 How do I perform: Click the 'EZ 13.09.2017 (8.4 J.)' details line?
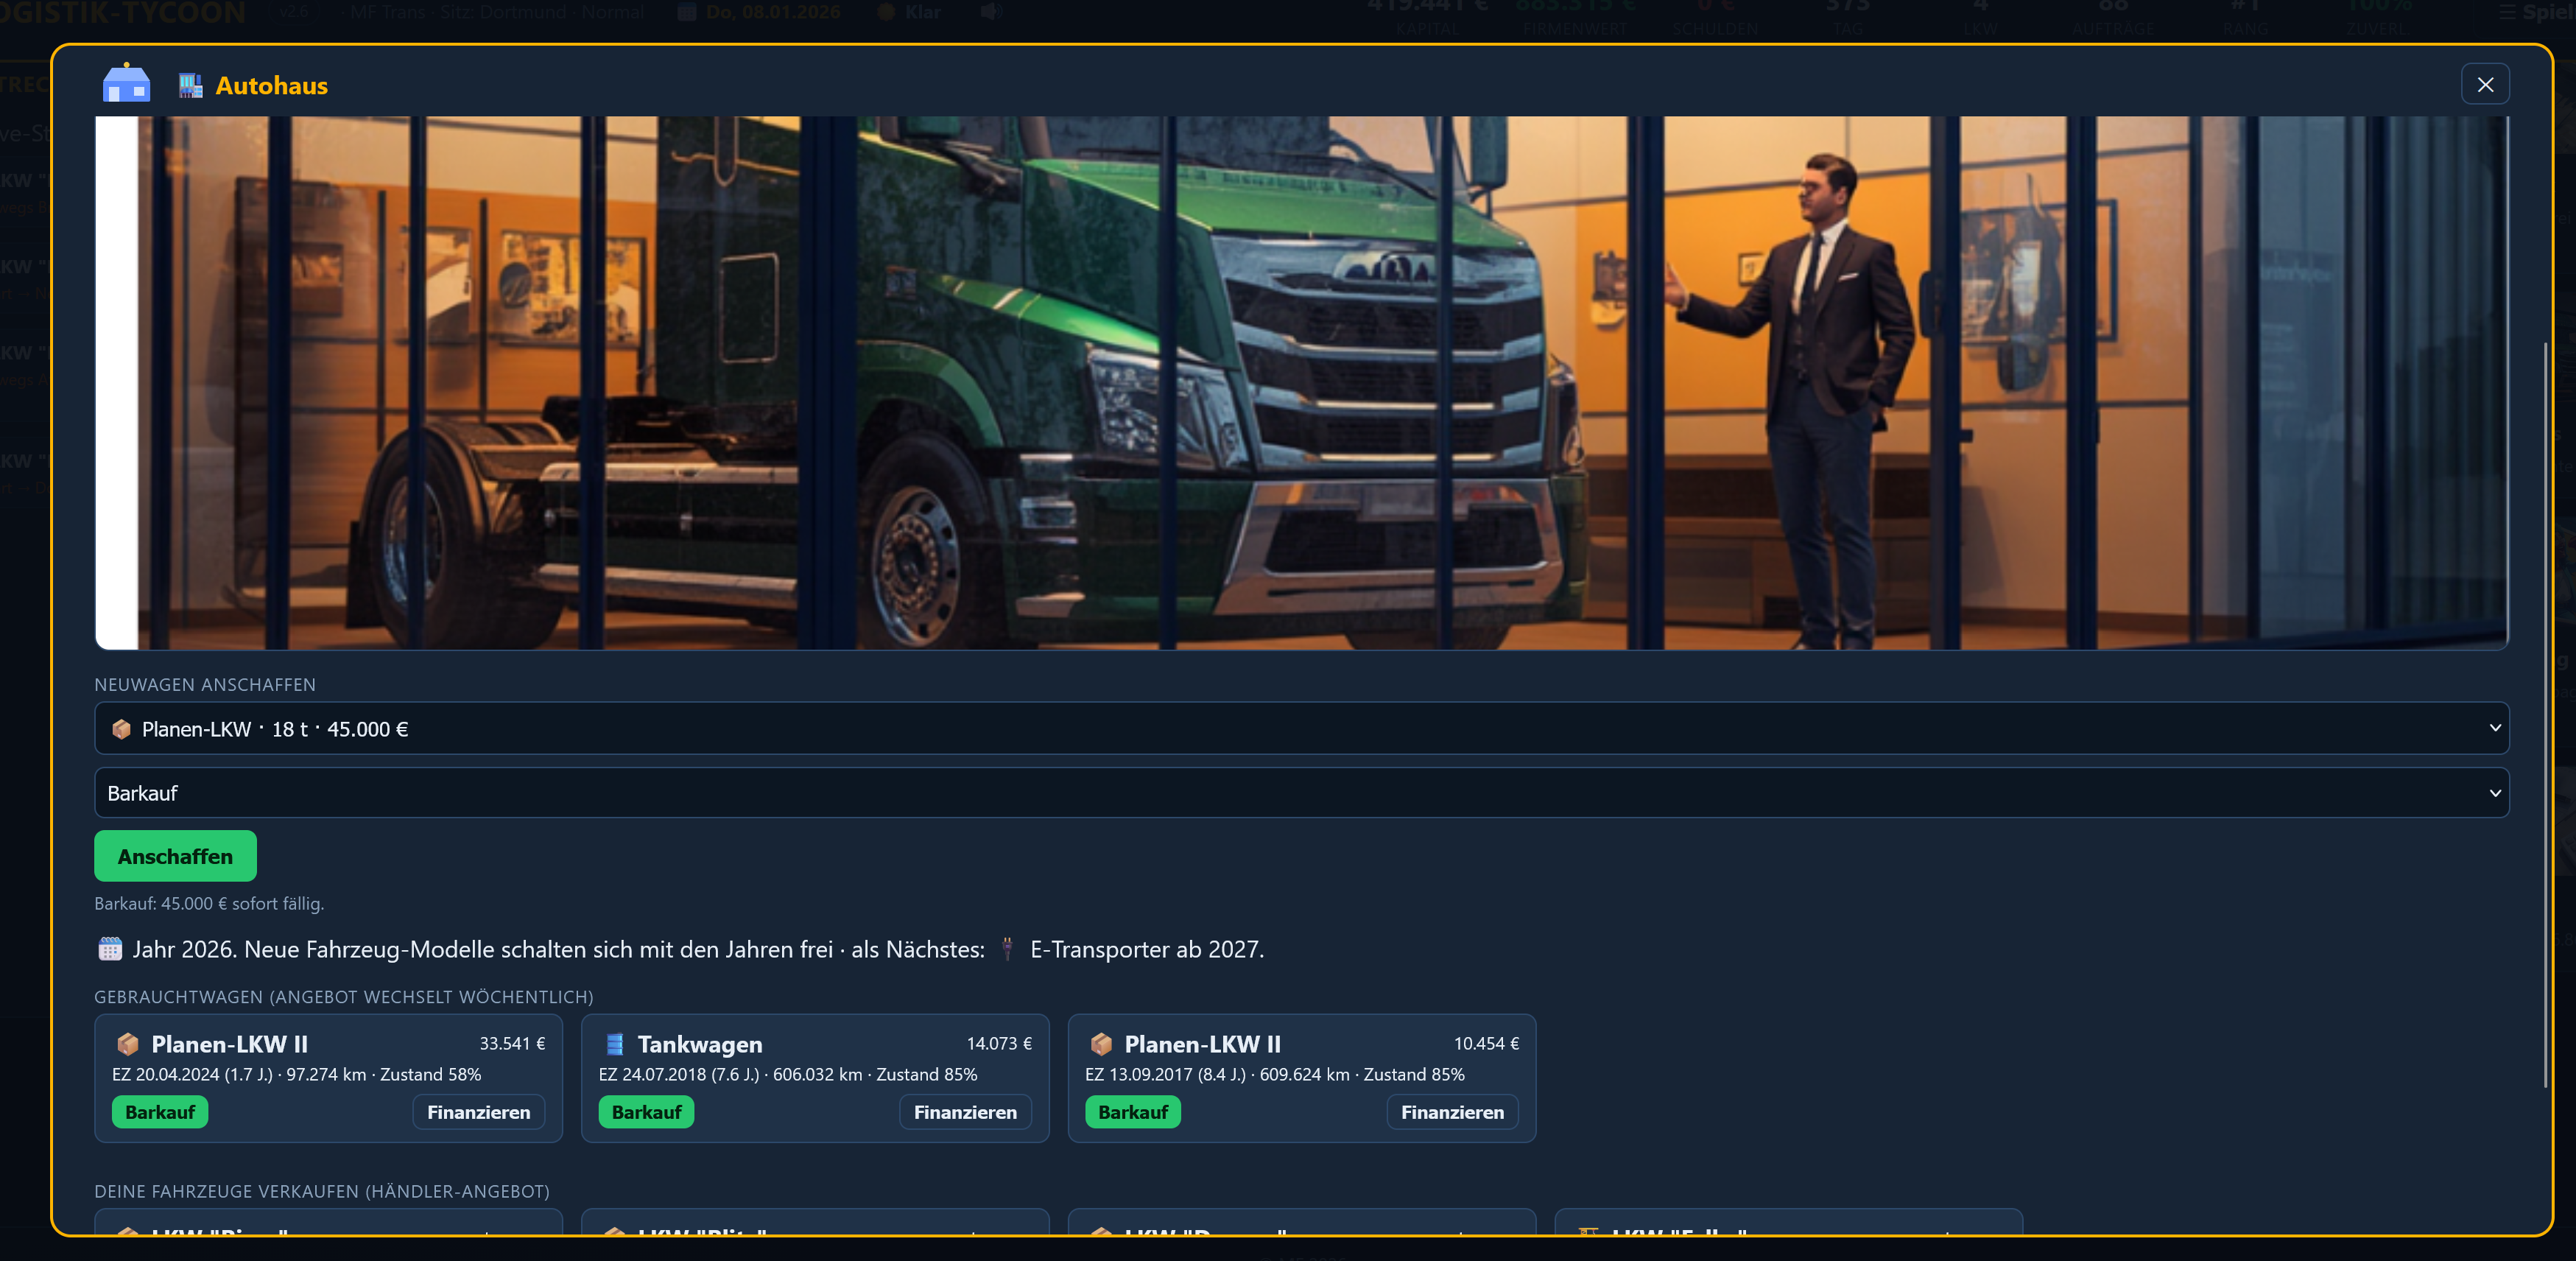click(x=1275, y=1074)
